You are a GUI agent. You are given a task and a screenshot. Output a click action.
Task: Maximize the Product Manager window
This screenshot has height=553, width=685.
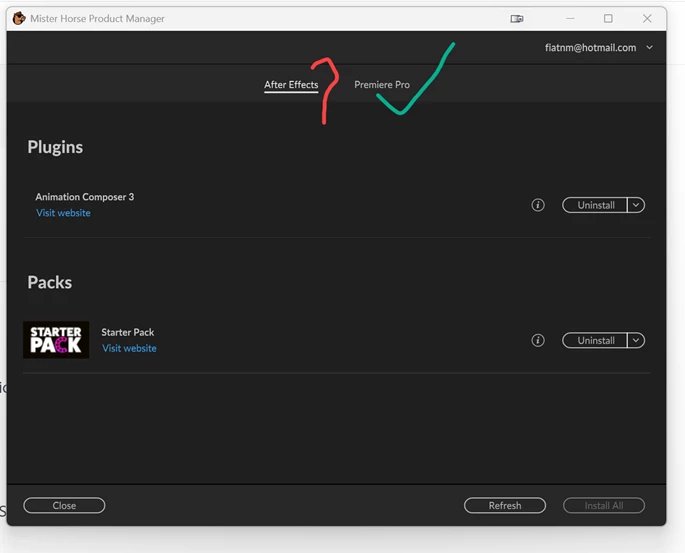(608, 18)
